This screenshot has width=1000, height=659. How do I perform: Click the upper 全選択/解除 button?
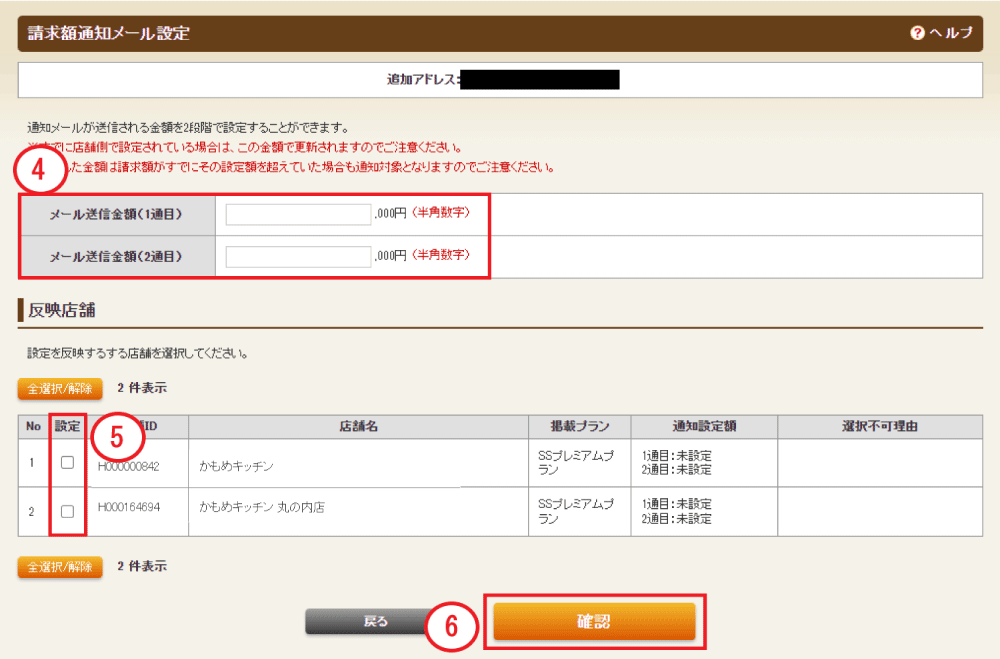(x=60, y=389)
